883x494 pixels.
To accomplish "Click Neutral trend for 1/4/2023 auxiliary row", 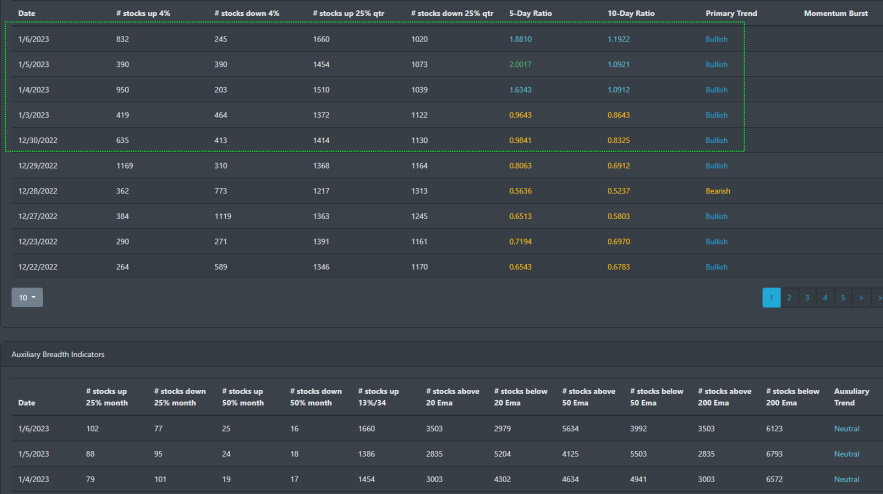I will click(846, 479).
